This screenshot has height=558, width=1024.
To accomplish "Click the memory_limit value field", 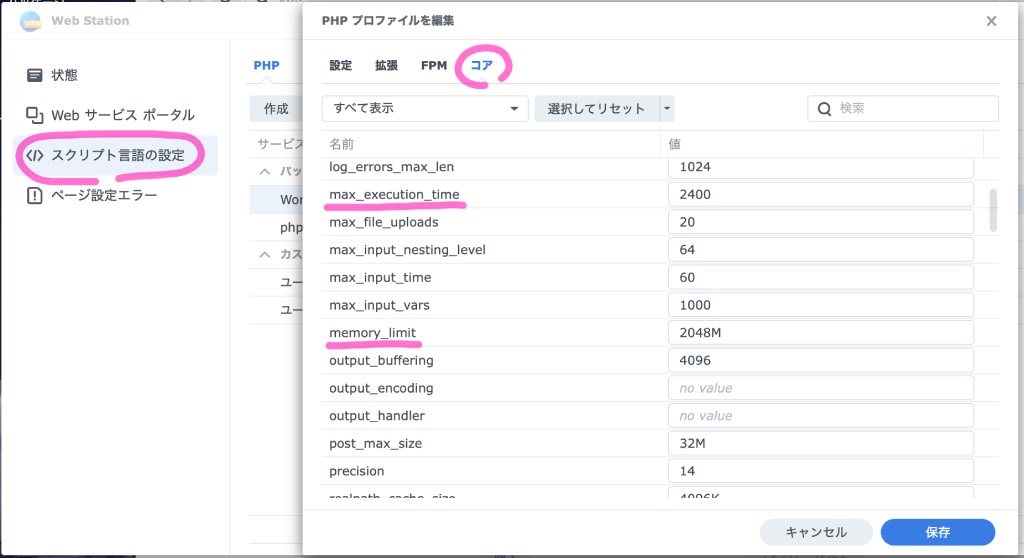I will click(x=820, y=333).
